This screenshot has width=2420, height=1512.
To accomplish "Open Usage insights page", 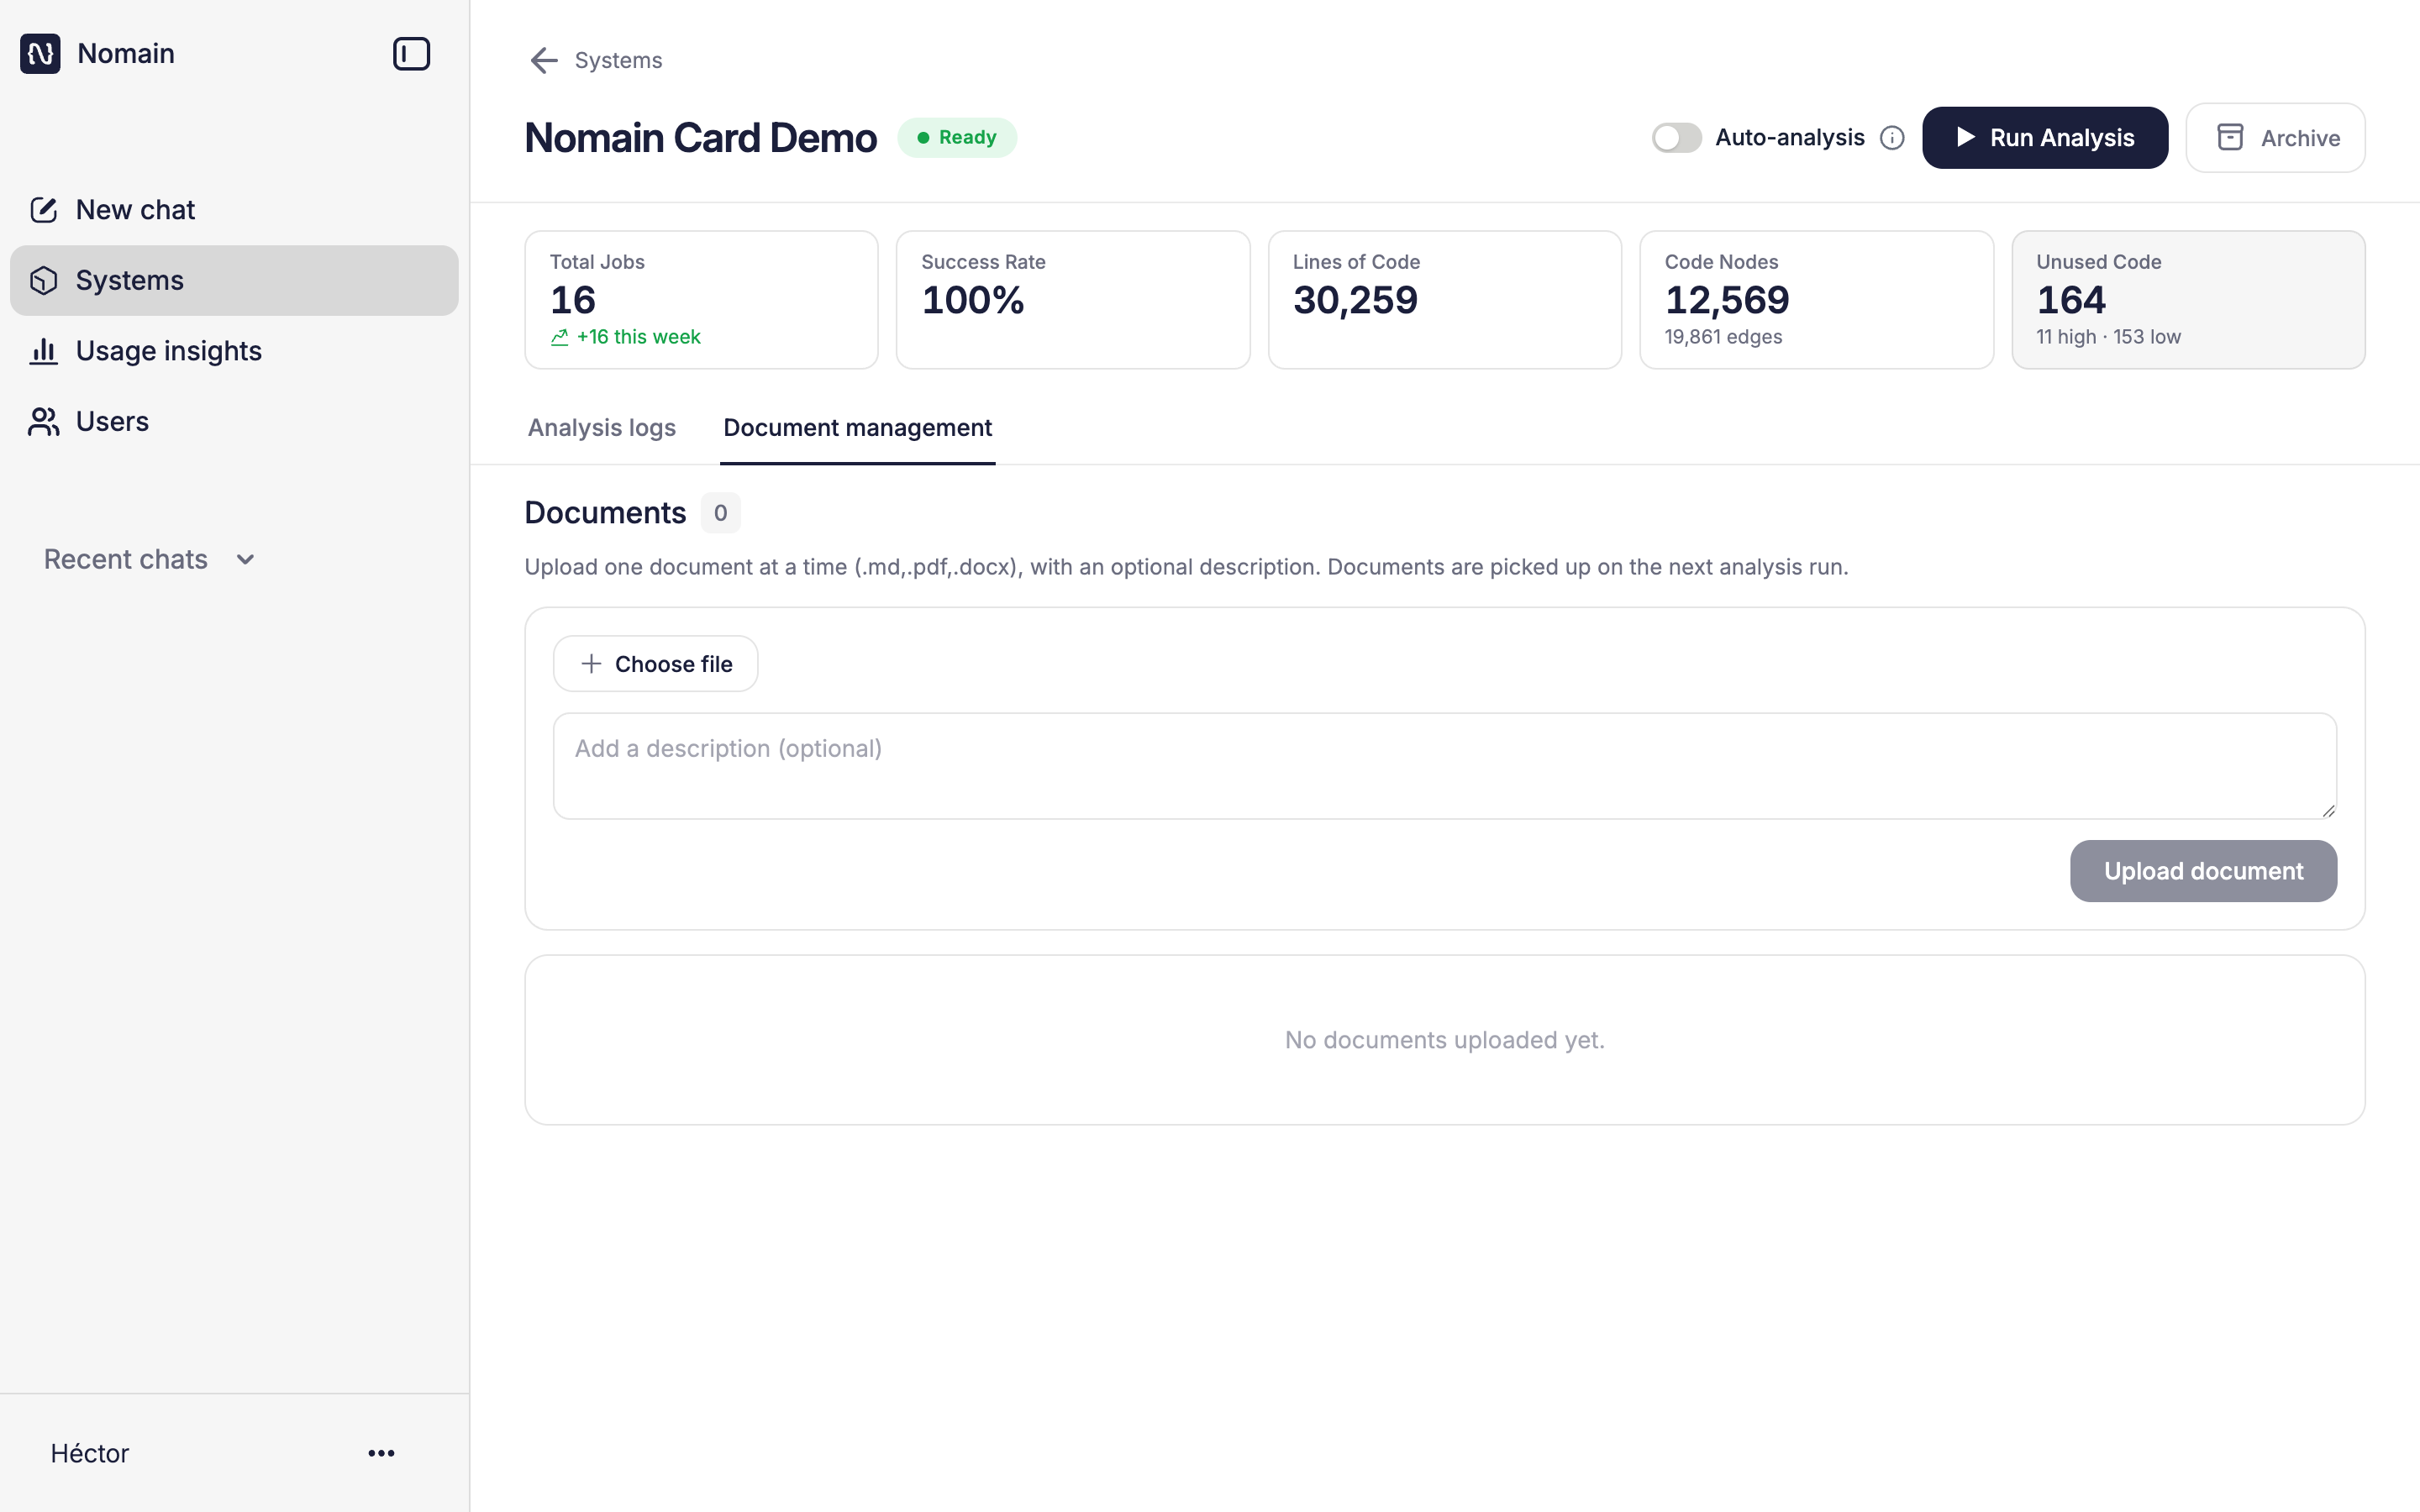I will [x=234, y=351].
